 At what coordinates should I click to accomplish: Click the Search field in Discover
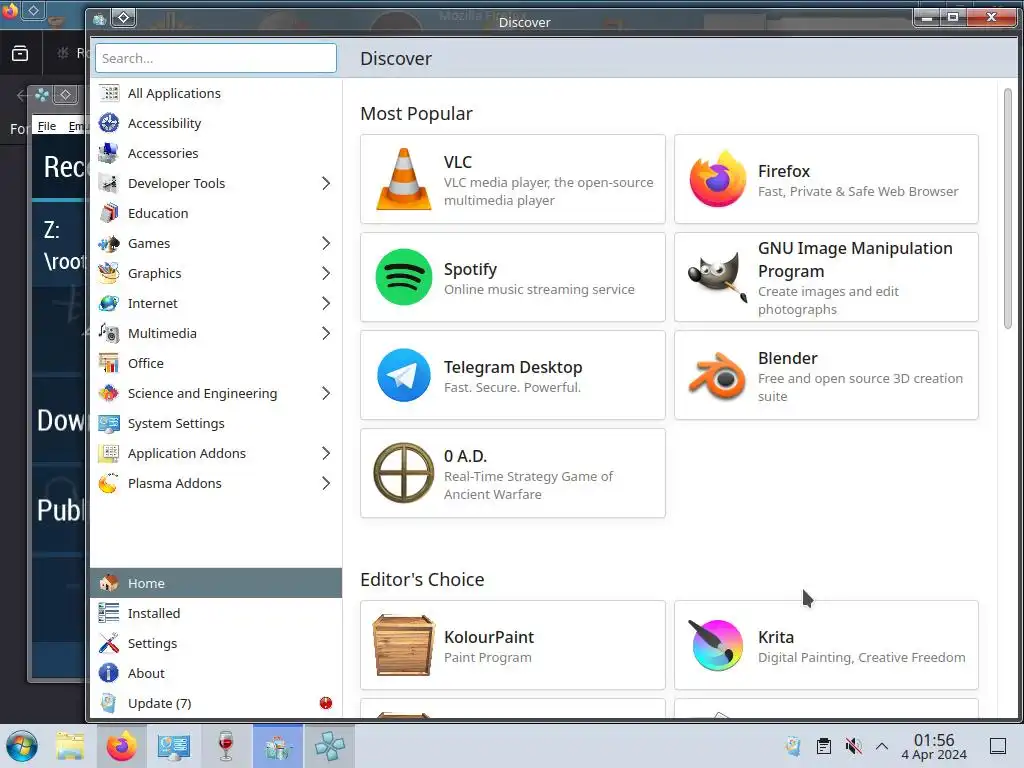click(216, 58)
